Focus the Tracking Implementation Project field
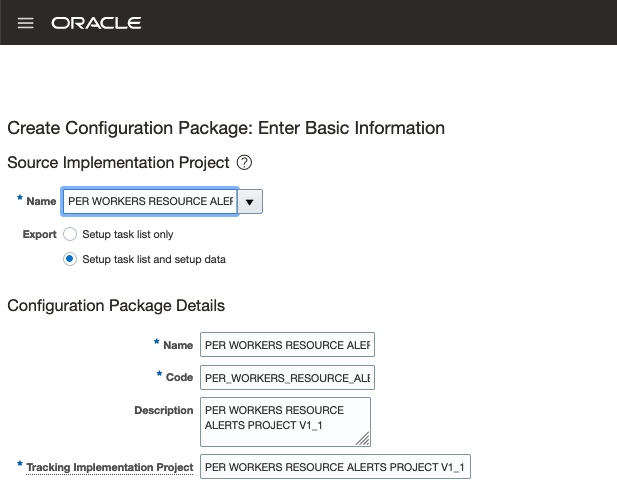 [x=335, y=467]
